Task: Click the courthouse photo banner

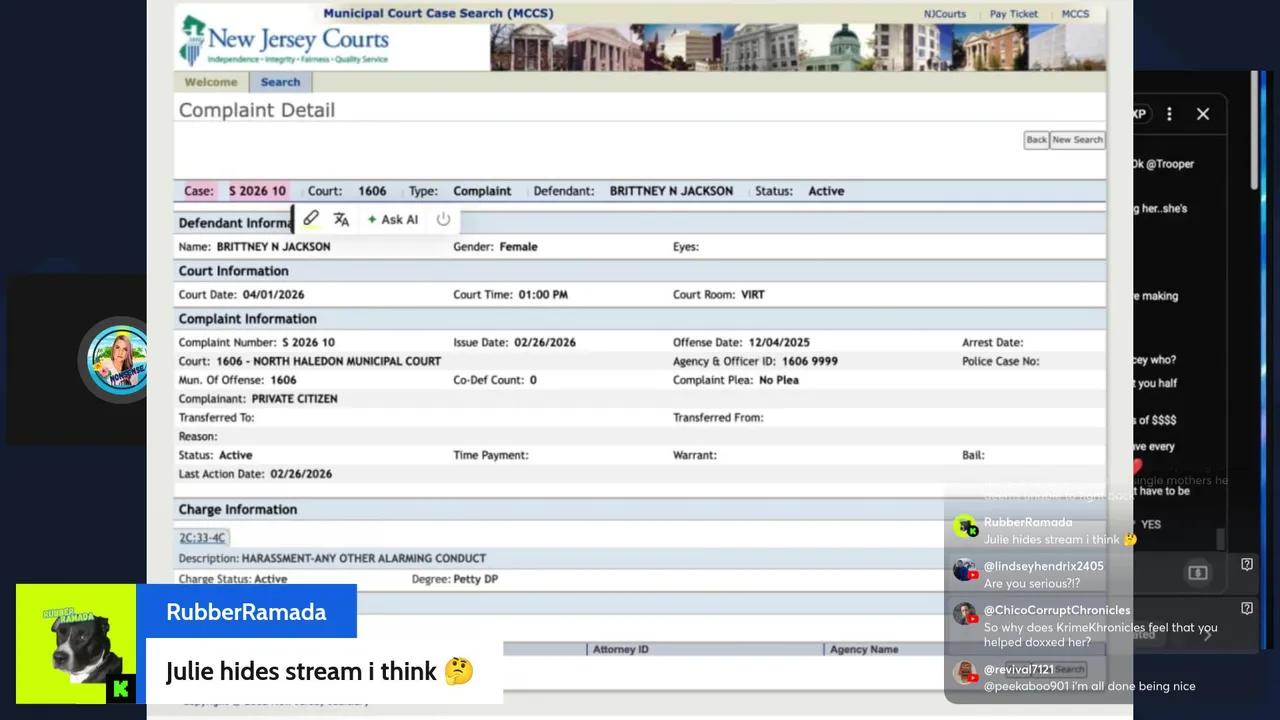Action: [x=797, y=47]
